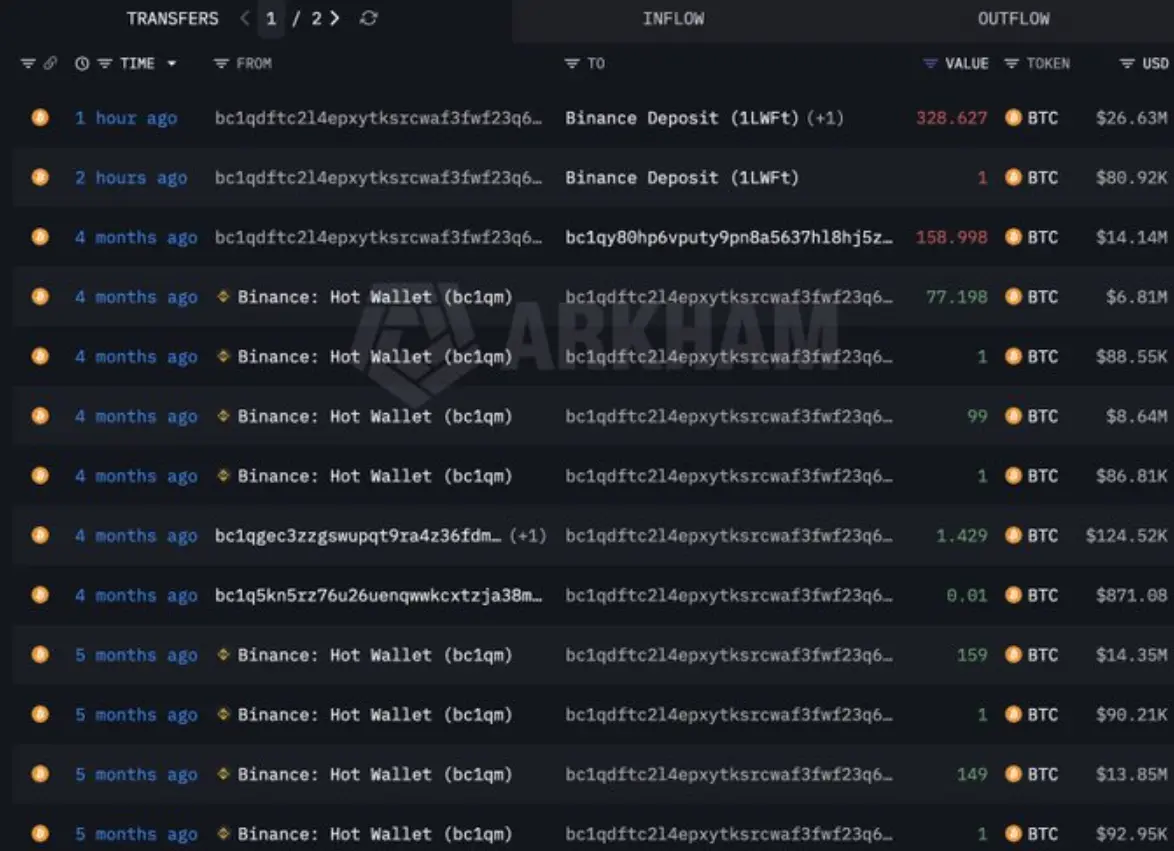Click the transaction icon of the 149 BTC row
This screenshot has width=1174, height=851.
tap(40, 774)
